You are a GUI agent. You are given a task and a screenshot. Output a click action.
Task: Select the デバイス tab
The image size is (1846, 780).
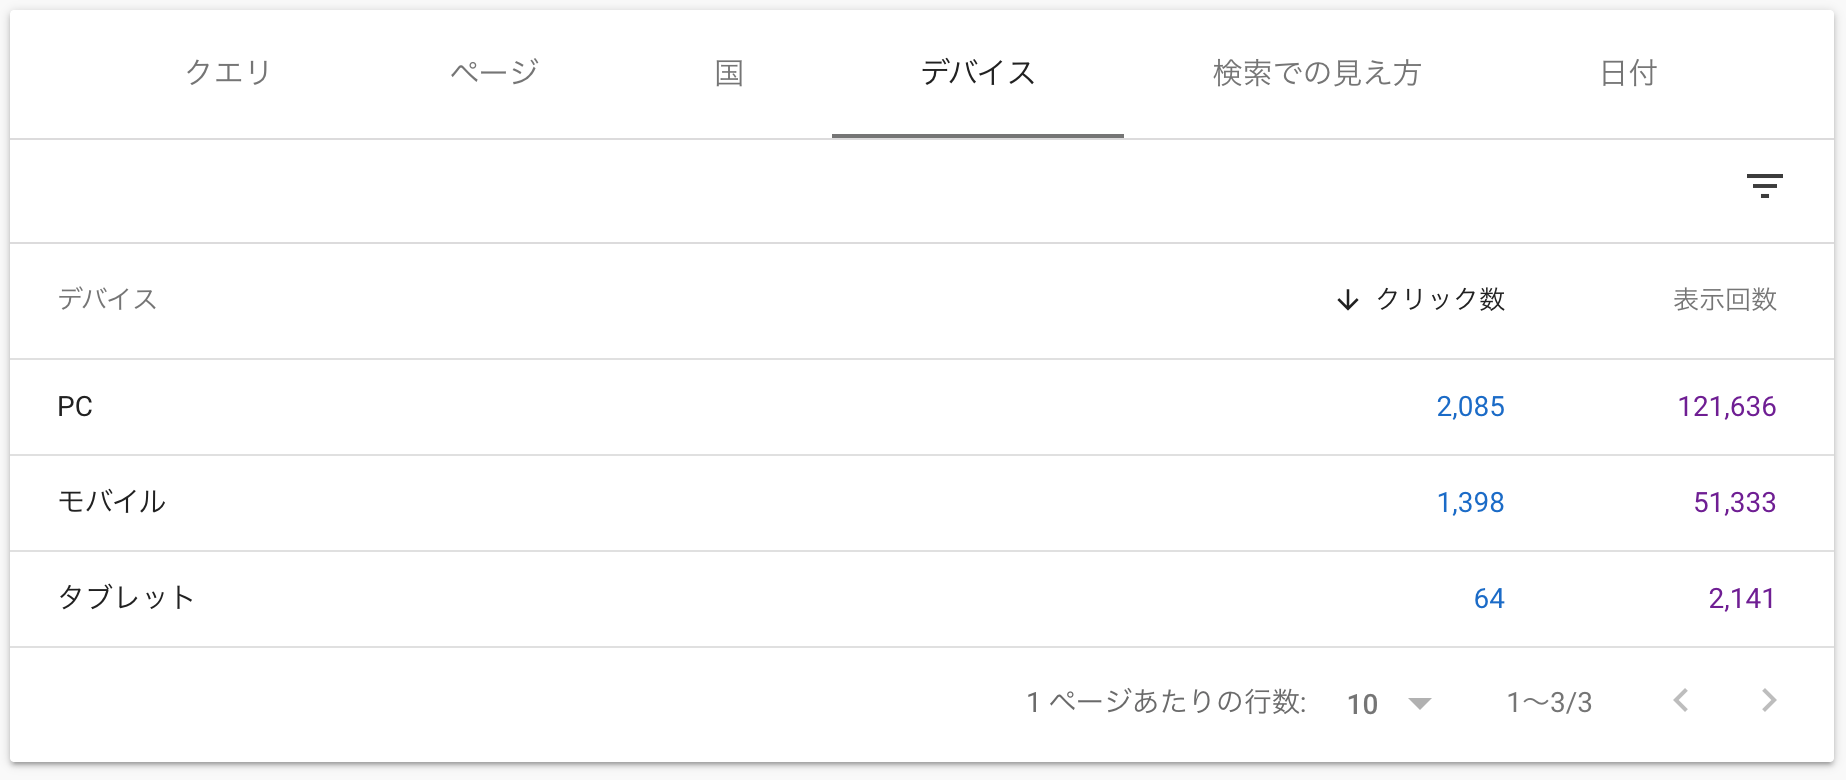tap(977, 73)
